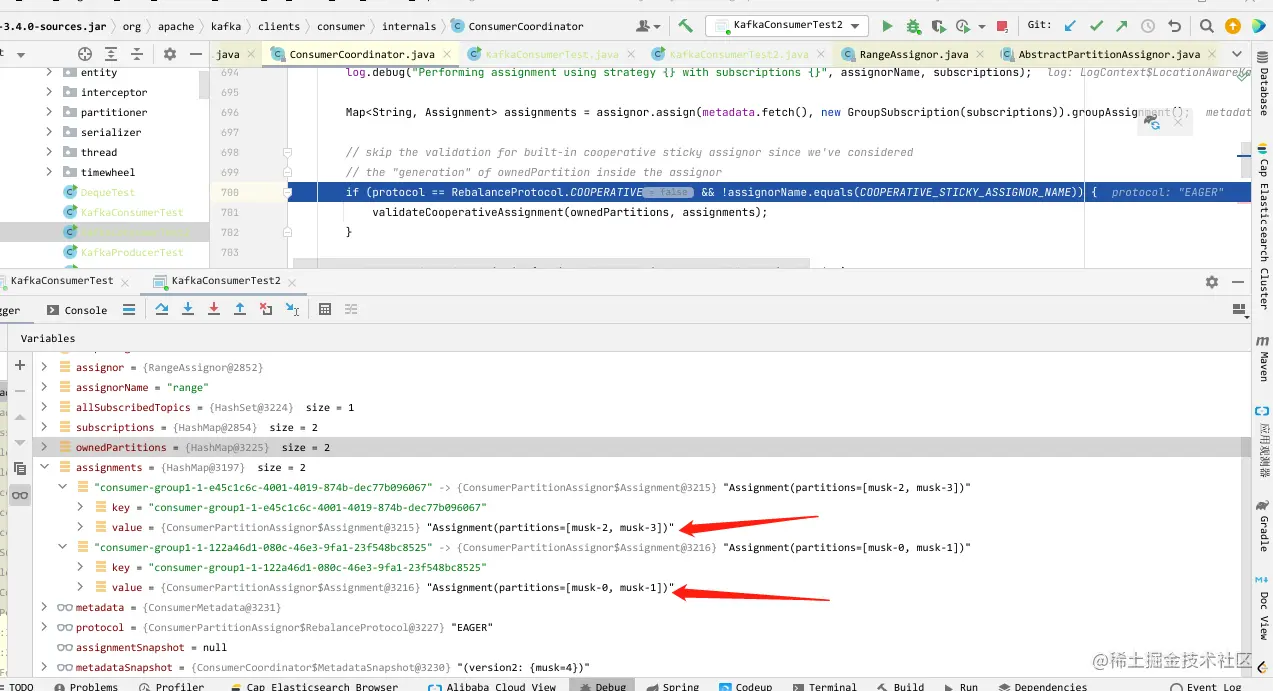Click Force Step Into red arrow icon
The height and width of the screenshot is (691, 1273).
[x=214, y=310]
